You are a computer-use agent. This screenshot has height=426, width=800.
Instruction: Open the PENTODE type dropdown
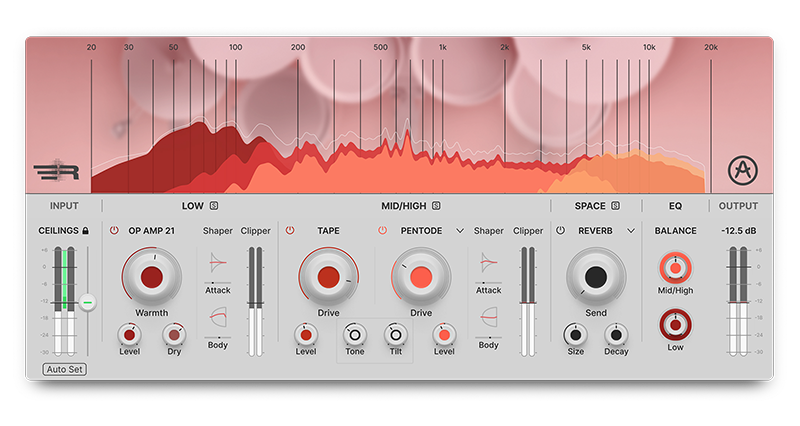tap(460, 231)
